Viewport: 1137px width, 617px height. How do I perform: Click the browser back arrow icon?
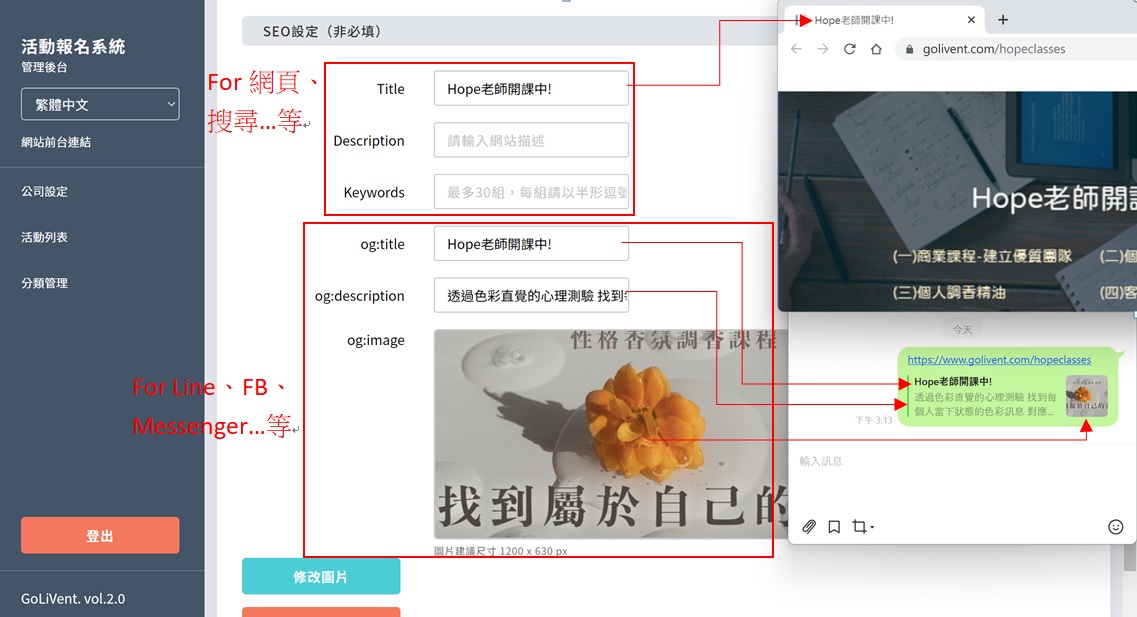point(796,49)
